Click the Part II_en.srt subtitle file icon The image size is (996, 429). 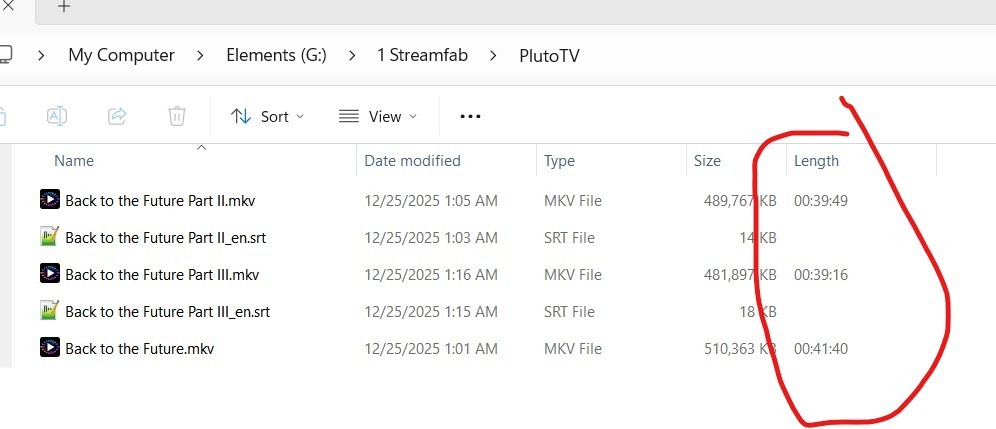[x=49, y=237]
